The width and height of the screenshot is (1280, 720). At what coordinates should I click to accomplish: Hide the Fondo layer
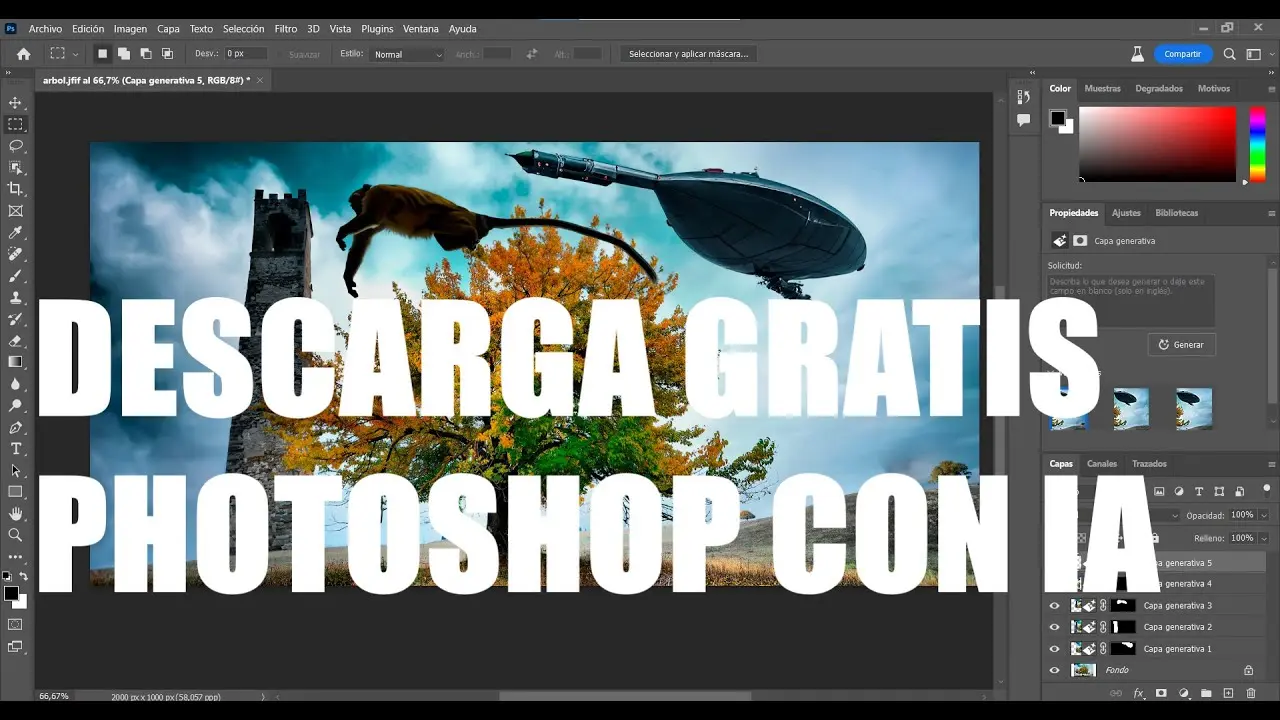(x=1054, y=671)
